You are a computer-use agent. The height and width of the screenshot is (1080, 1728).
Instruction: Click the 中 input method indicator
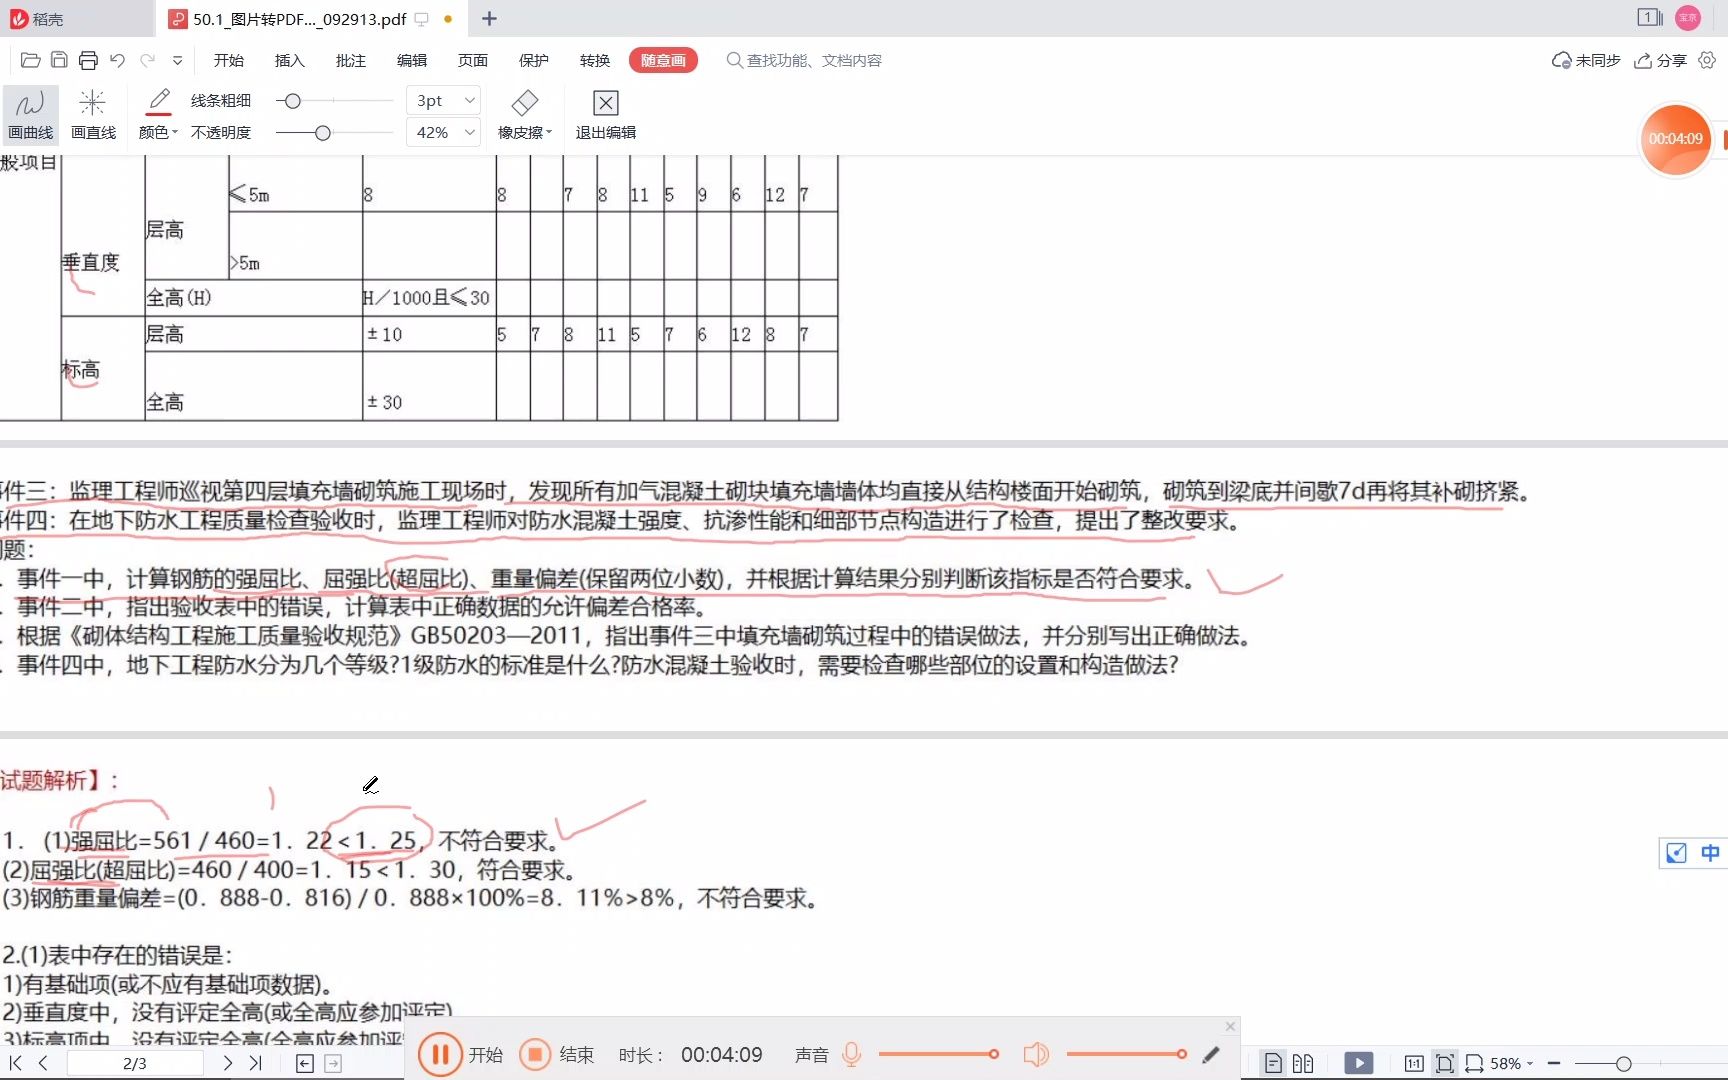pyautogui.click(x=1710, y=853)
